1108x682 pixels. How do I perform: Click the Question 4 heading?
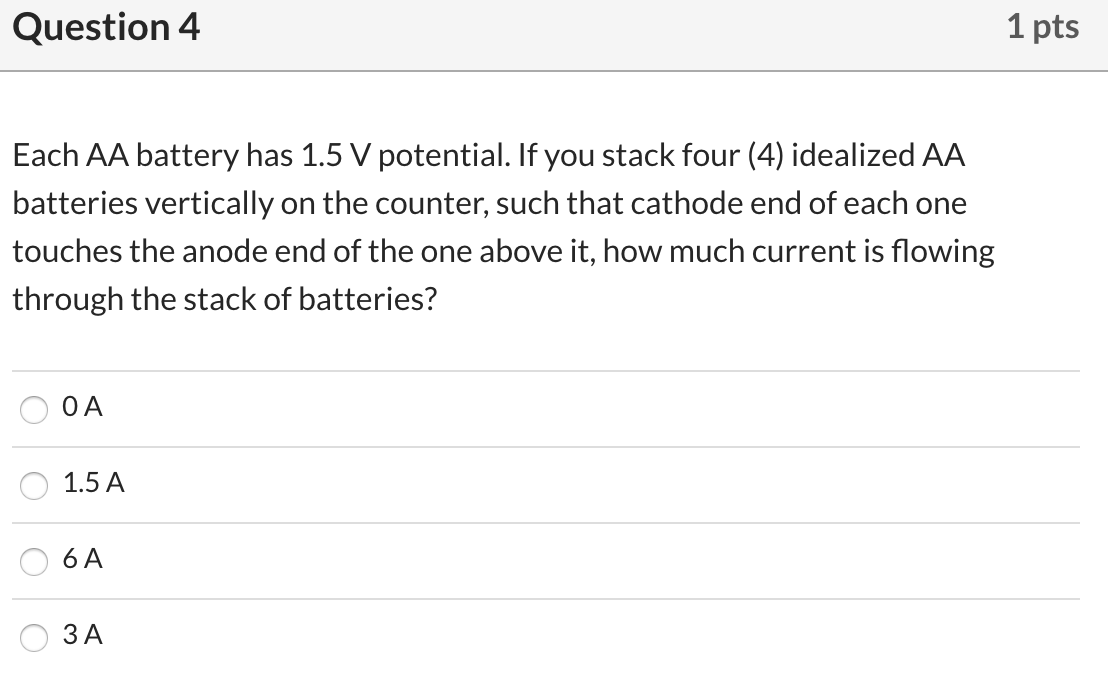click(105, 28)
